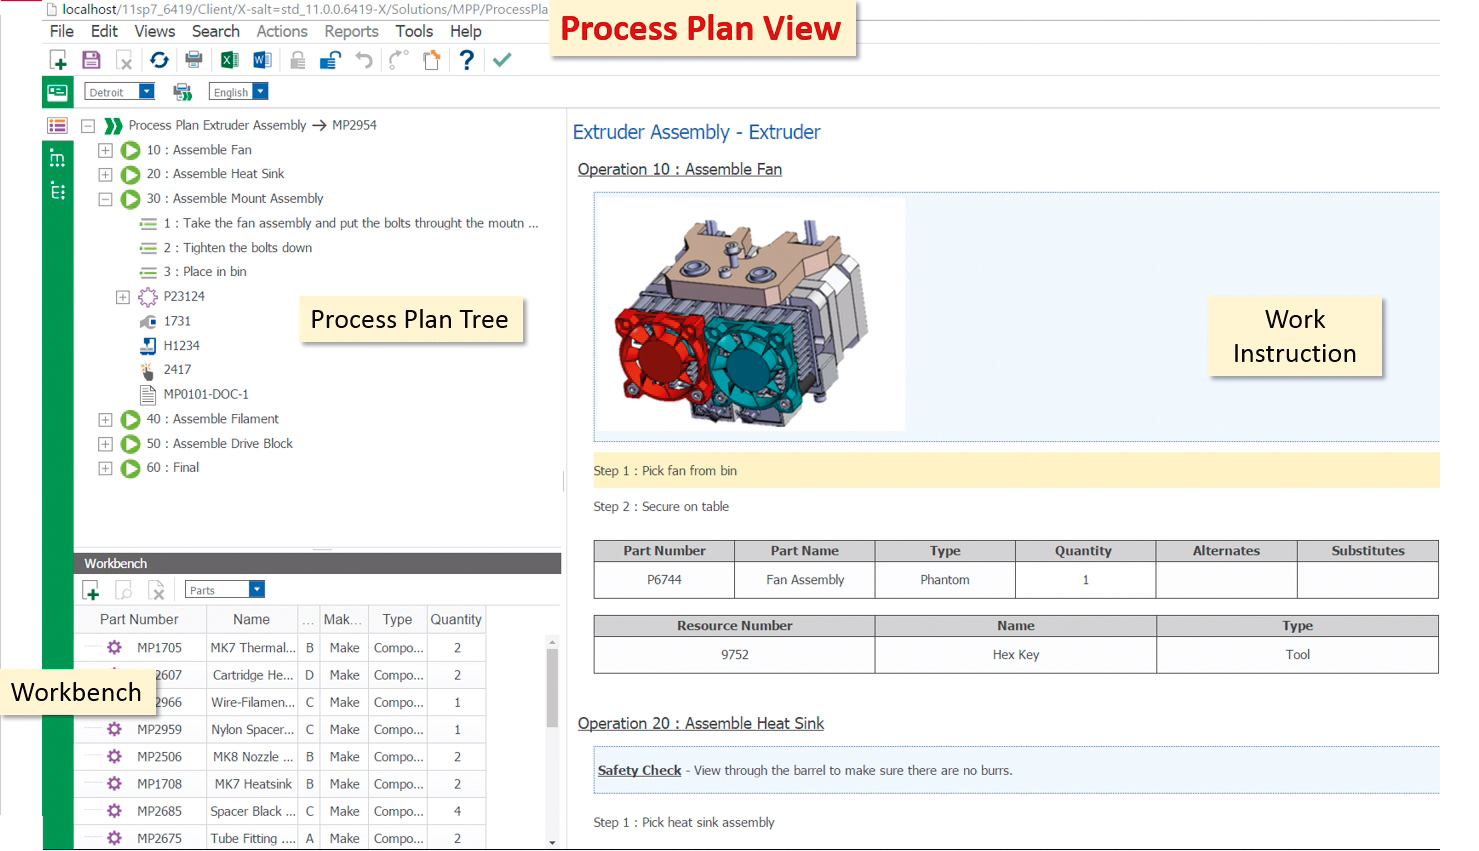
Task: Click the green checkmark toolbar icon
Action: click(x=502, y=60)
